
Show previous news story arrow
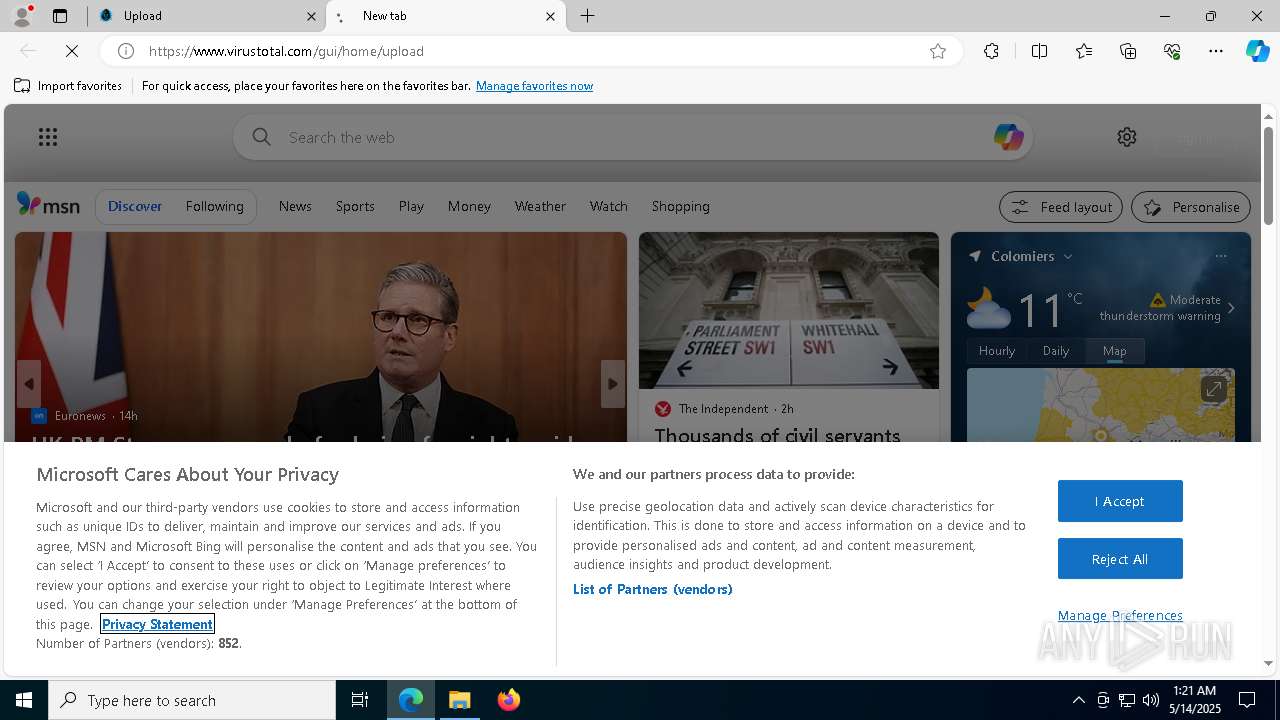tap(29, 384)
